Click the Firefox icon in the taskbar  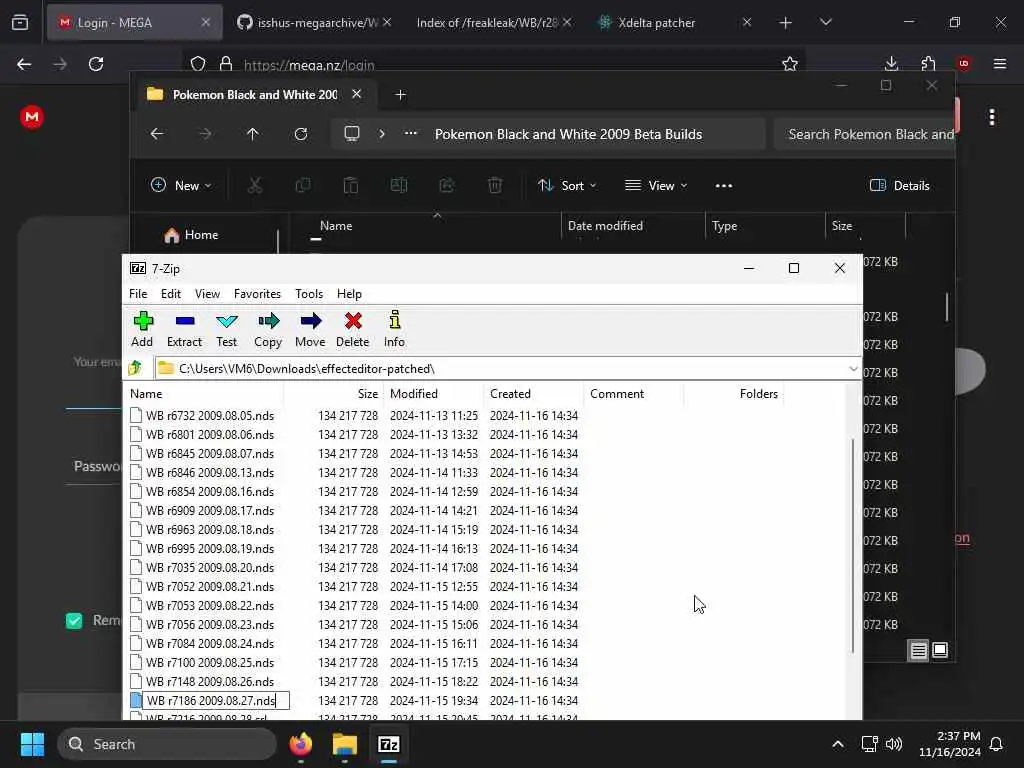300,744
